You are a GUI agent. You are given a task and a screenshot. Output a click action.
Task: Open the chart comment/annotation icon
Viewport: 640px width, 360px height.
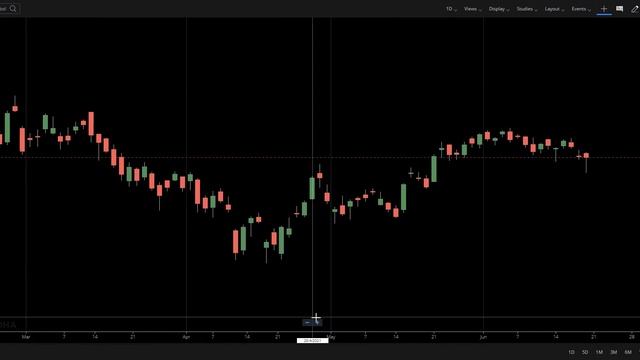click(x=620, y=9)
